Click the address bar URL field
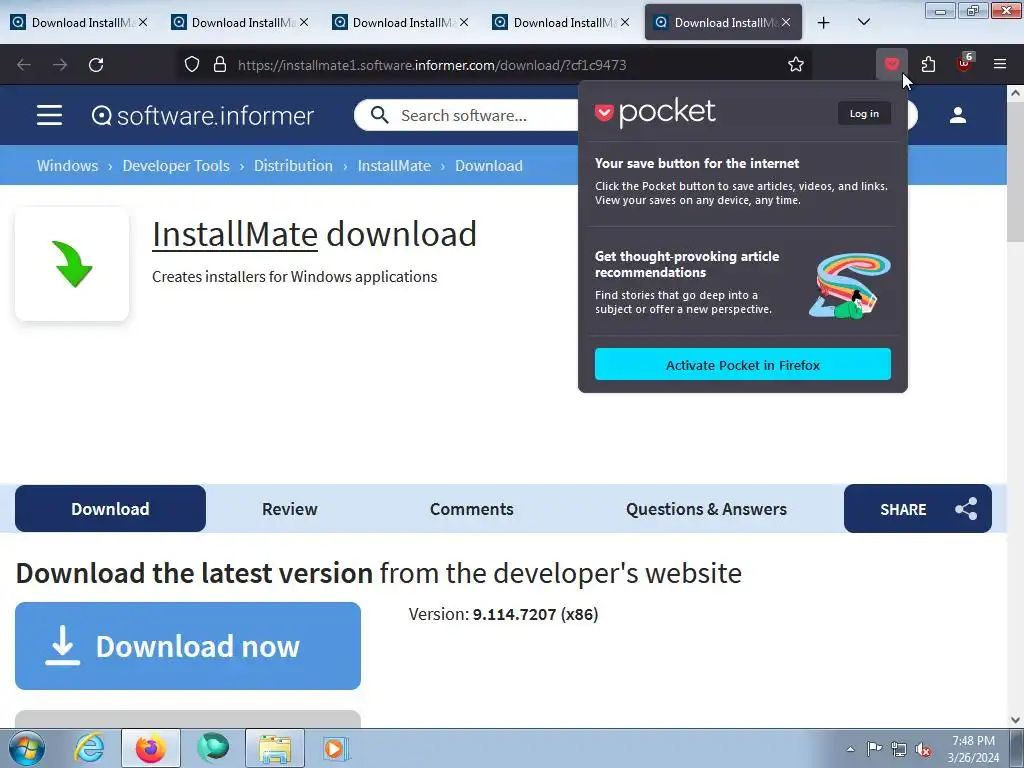The width and height of the screenshot is (1024, 768). point(506,65)
